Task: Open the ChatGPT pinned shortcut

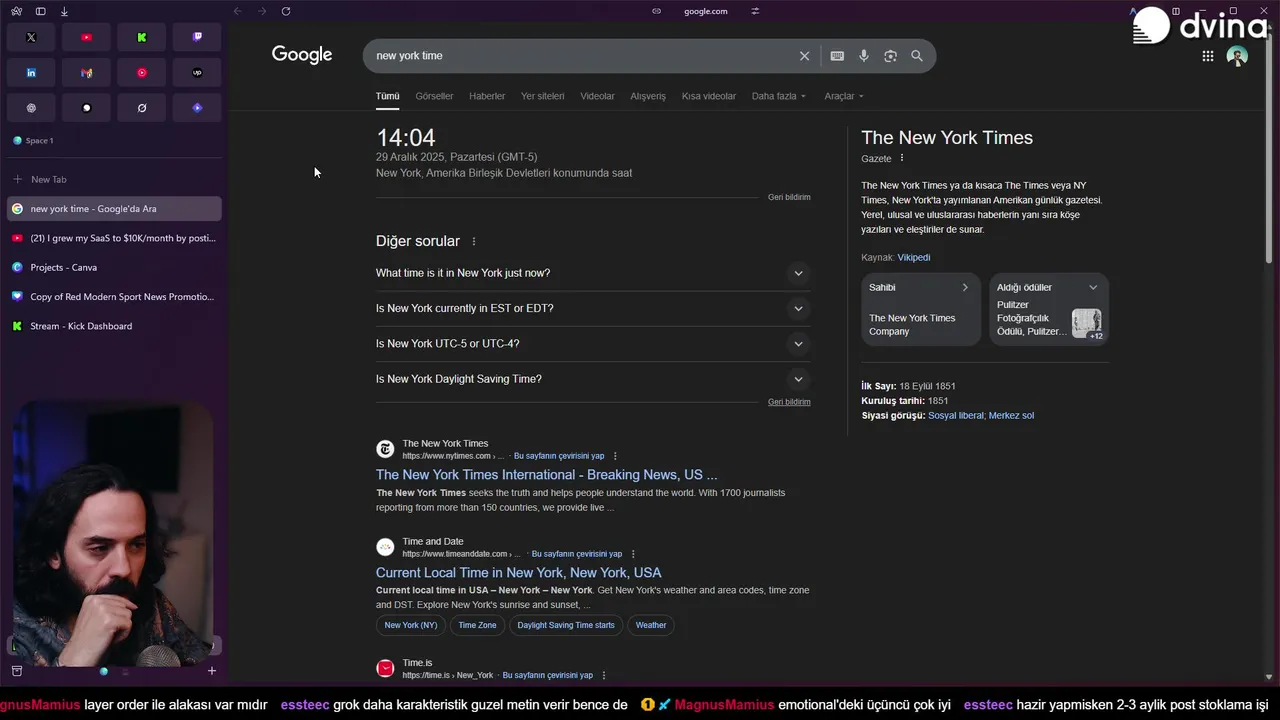Action: pos(31,107)
